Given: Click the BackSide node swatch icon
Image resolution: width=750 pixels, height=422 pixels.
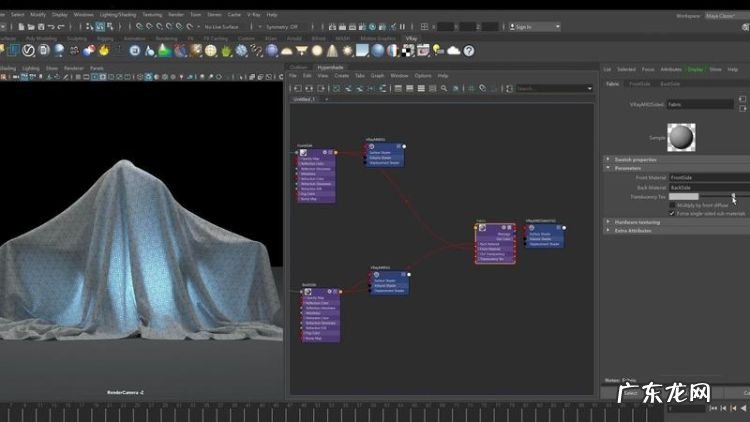Looking at the screenshot, I should click(x=306, y=291).
